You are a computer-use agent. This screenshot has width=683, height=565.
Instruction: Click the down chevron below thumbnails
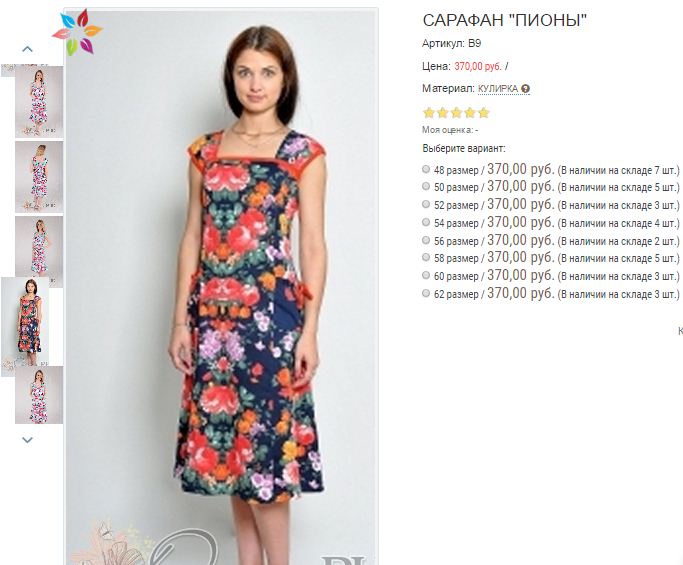(27, 440)
